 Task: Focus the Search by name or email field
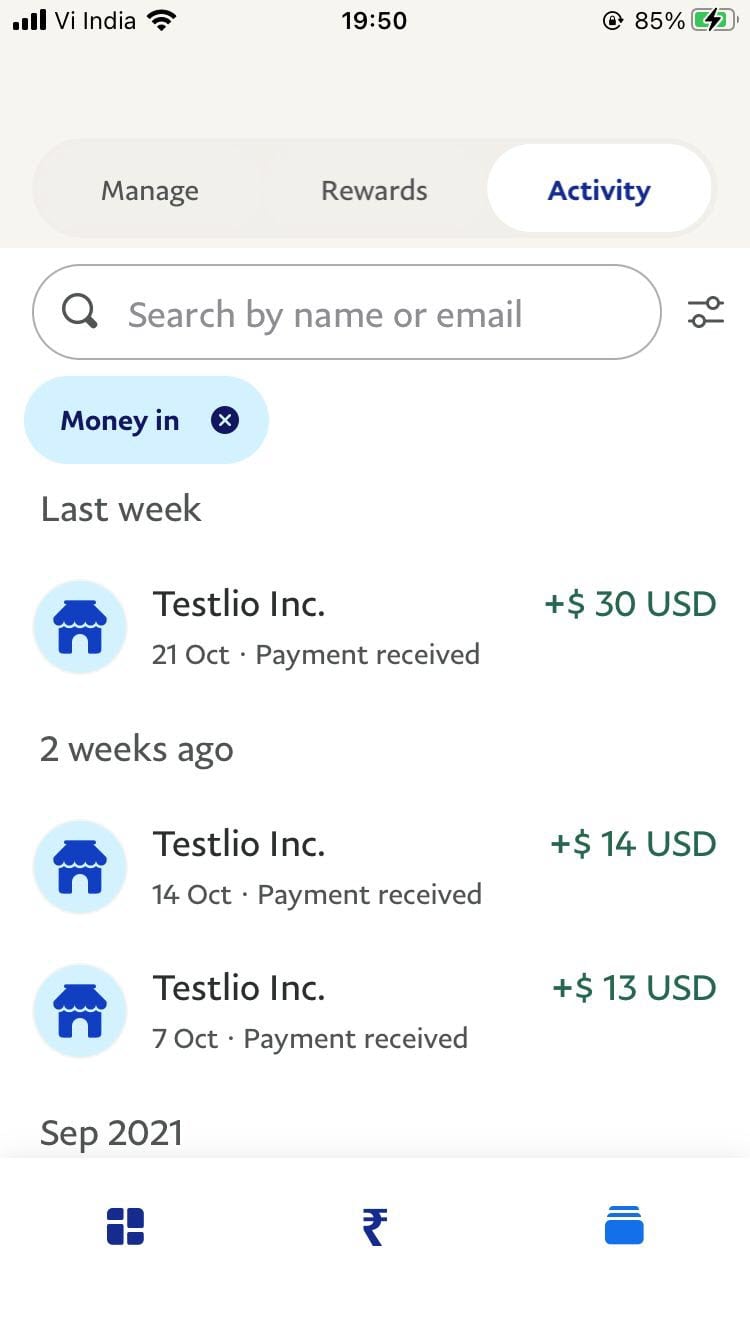coord(347,312)
